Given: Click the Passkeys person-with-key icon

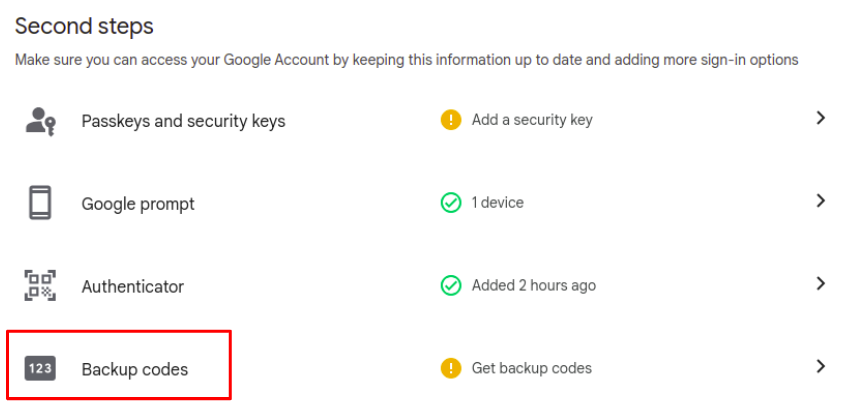Looking at the screenshot, I should tap(40, 121).
